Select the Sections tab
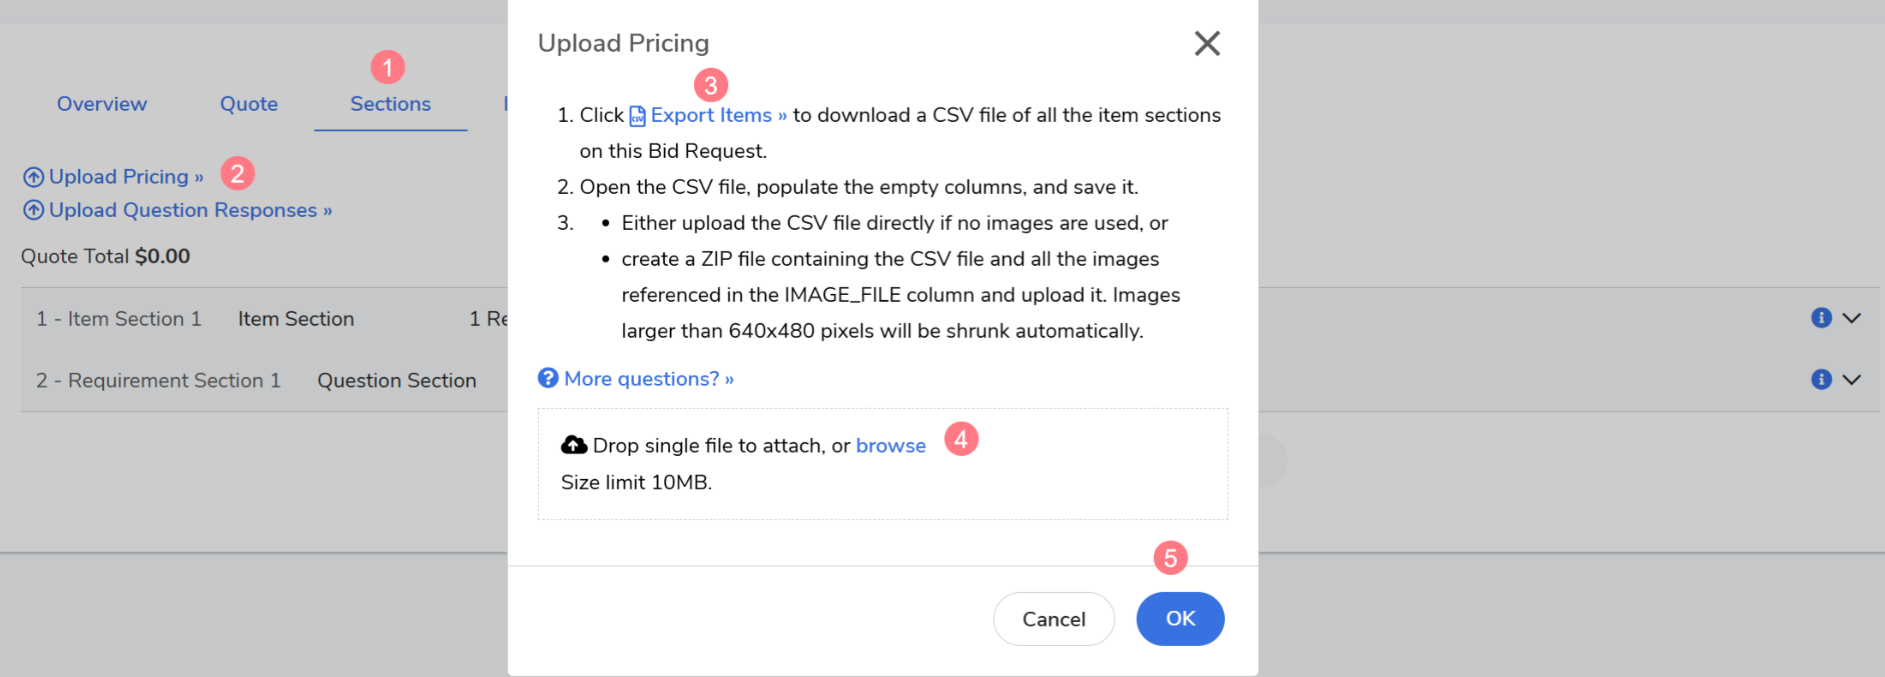Screen dimensions: 1885x677 pyautogui.click(x=390, y=104)
